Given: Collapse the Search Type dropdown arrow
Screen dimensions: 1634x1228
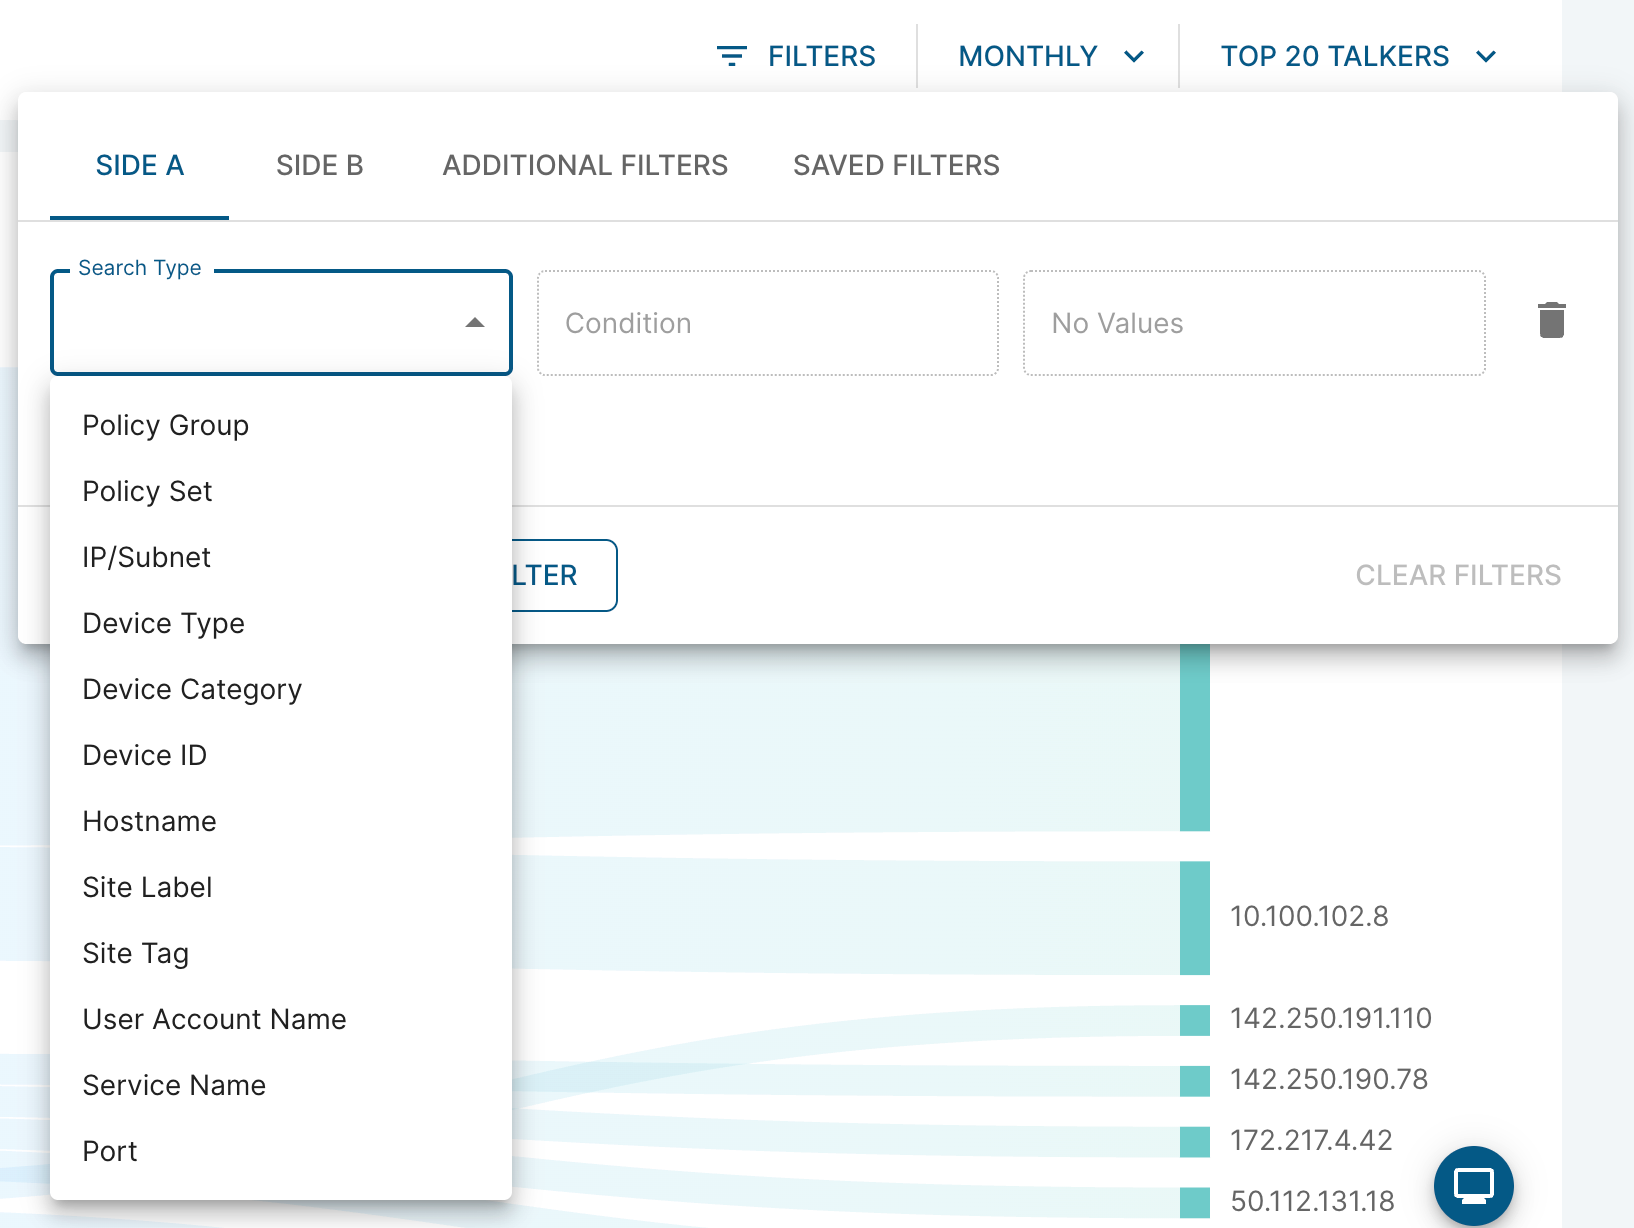Looking at the screenshot, I should [475, 323].
